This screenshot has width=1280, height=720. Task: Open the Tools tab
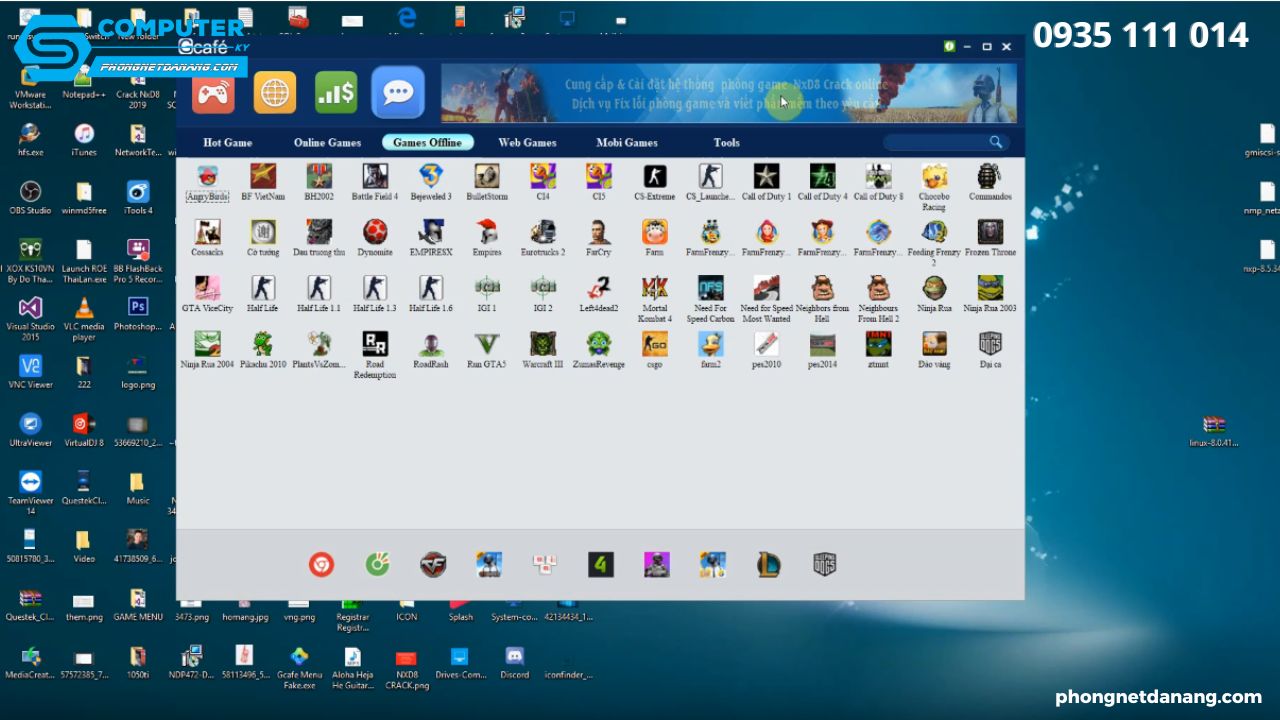point(726,143)
